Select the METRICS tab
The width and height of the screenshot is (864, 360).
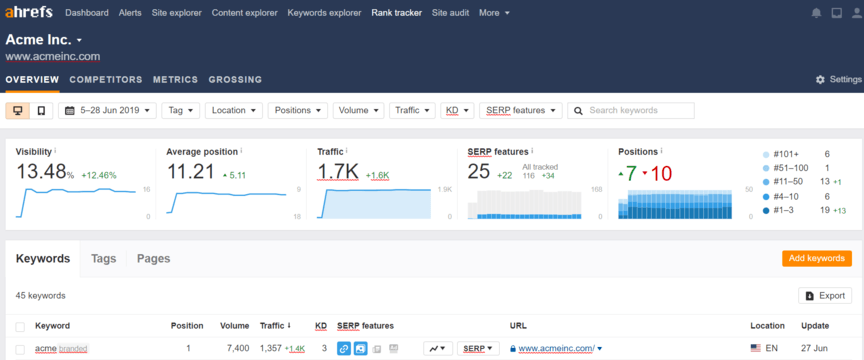coord(175,80)
